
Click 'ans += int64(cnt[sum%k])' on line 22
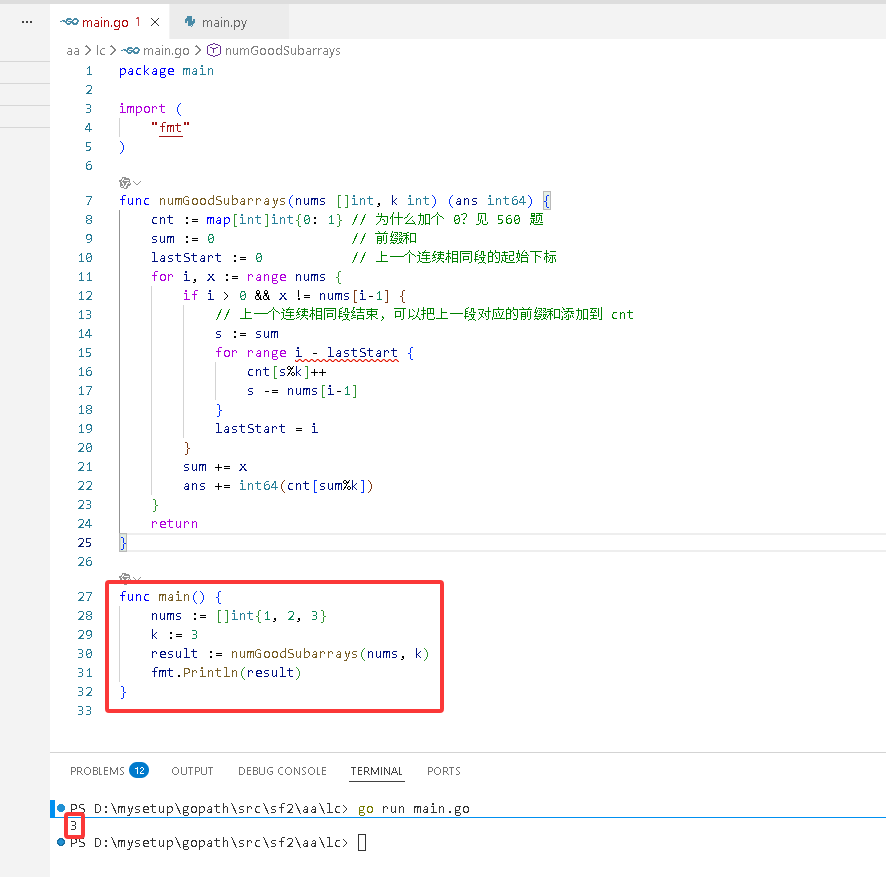click(278, 486)
